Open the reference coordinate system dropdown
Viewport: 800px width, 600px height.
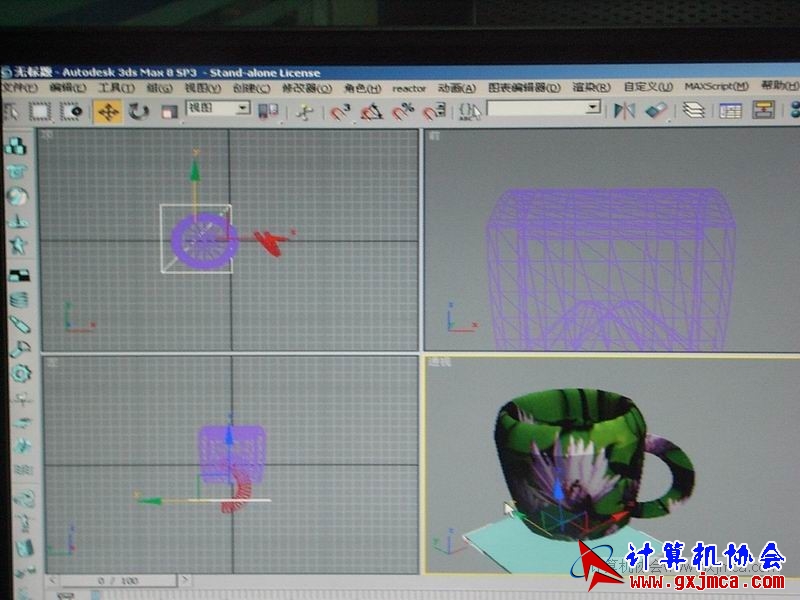point(218,108)
